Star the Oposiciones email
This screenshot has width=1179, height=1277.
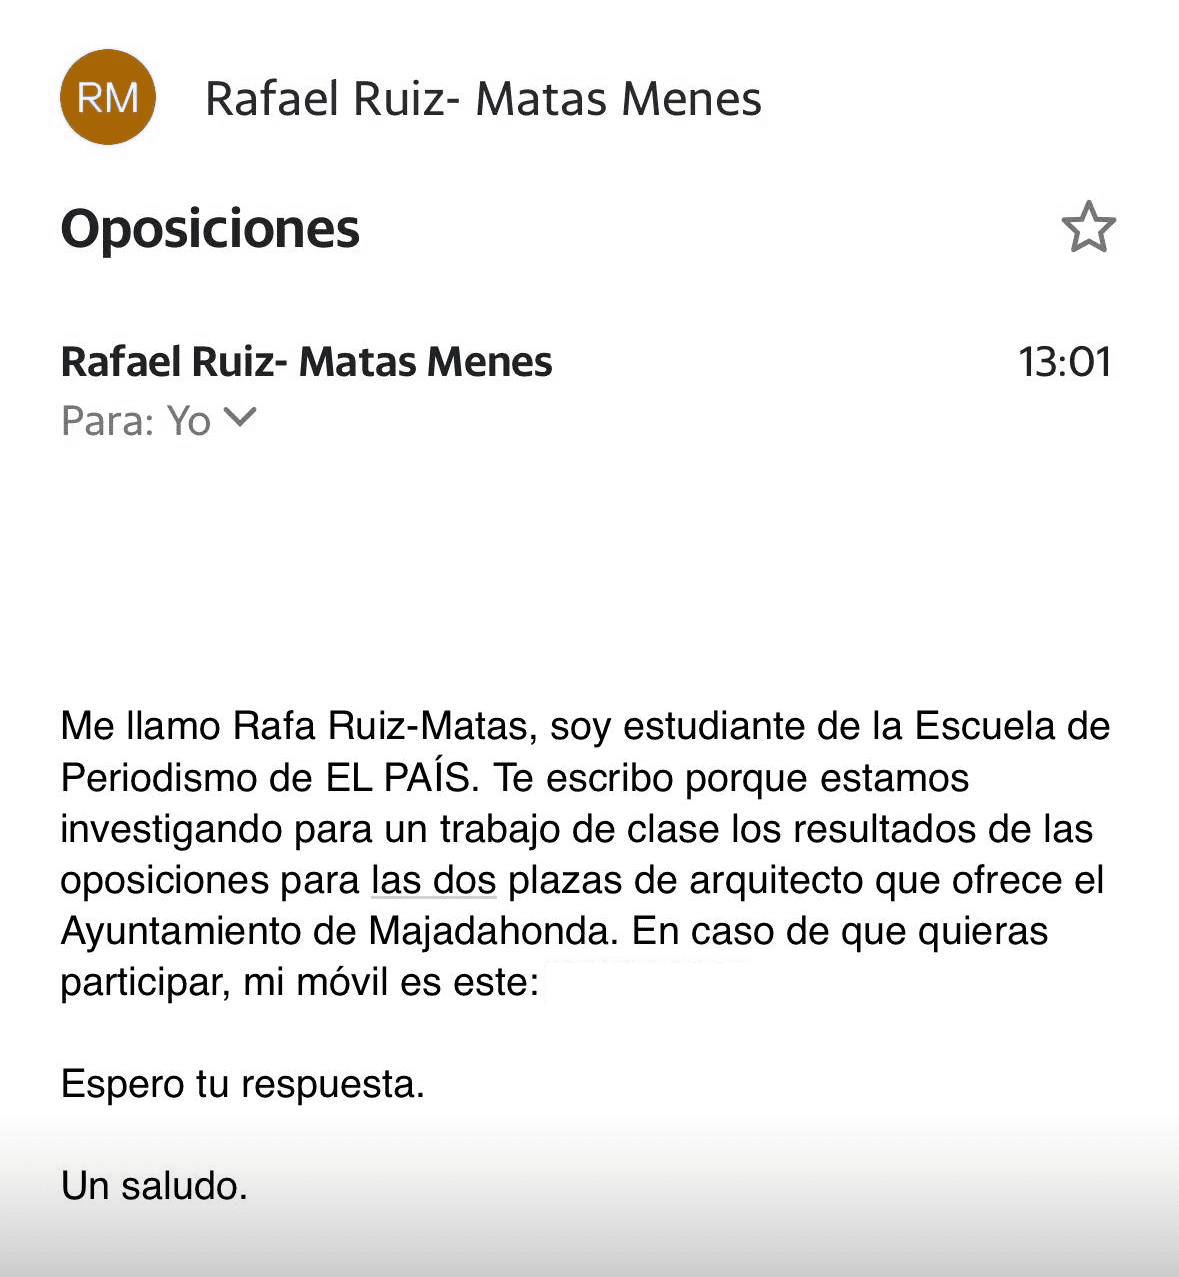pos(1088,227)
